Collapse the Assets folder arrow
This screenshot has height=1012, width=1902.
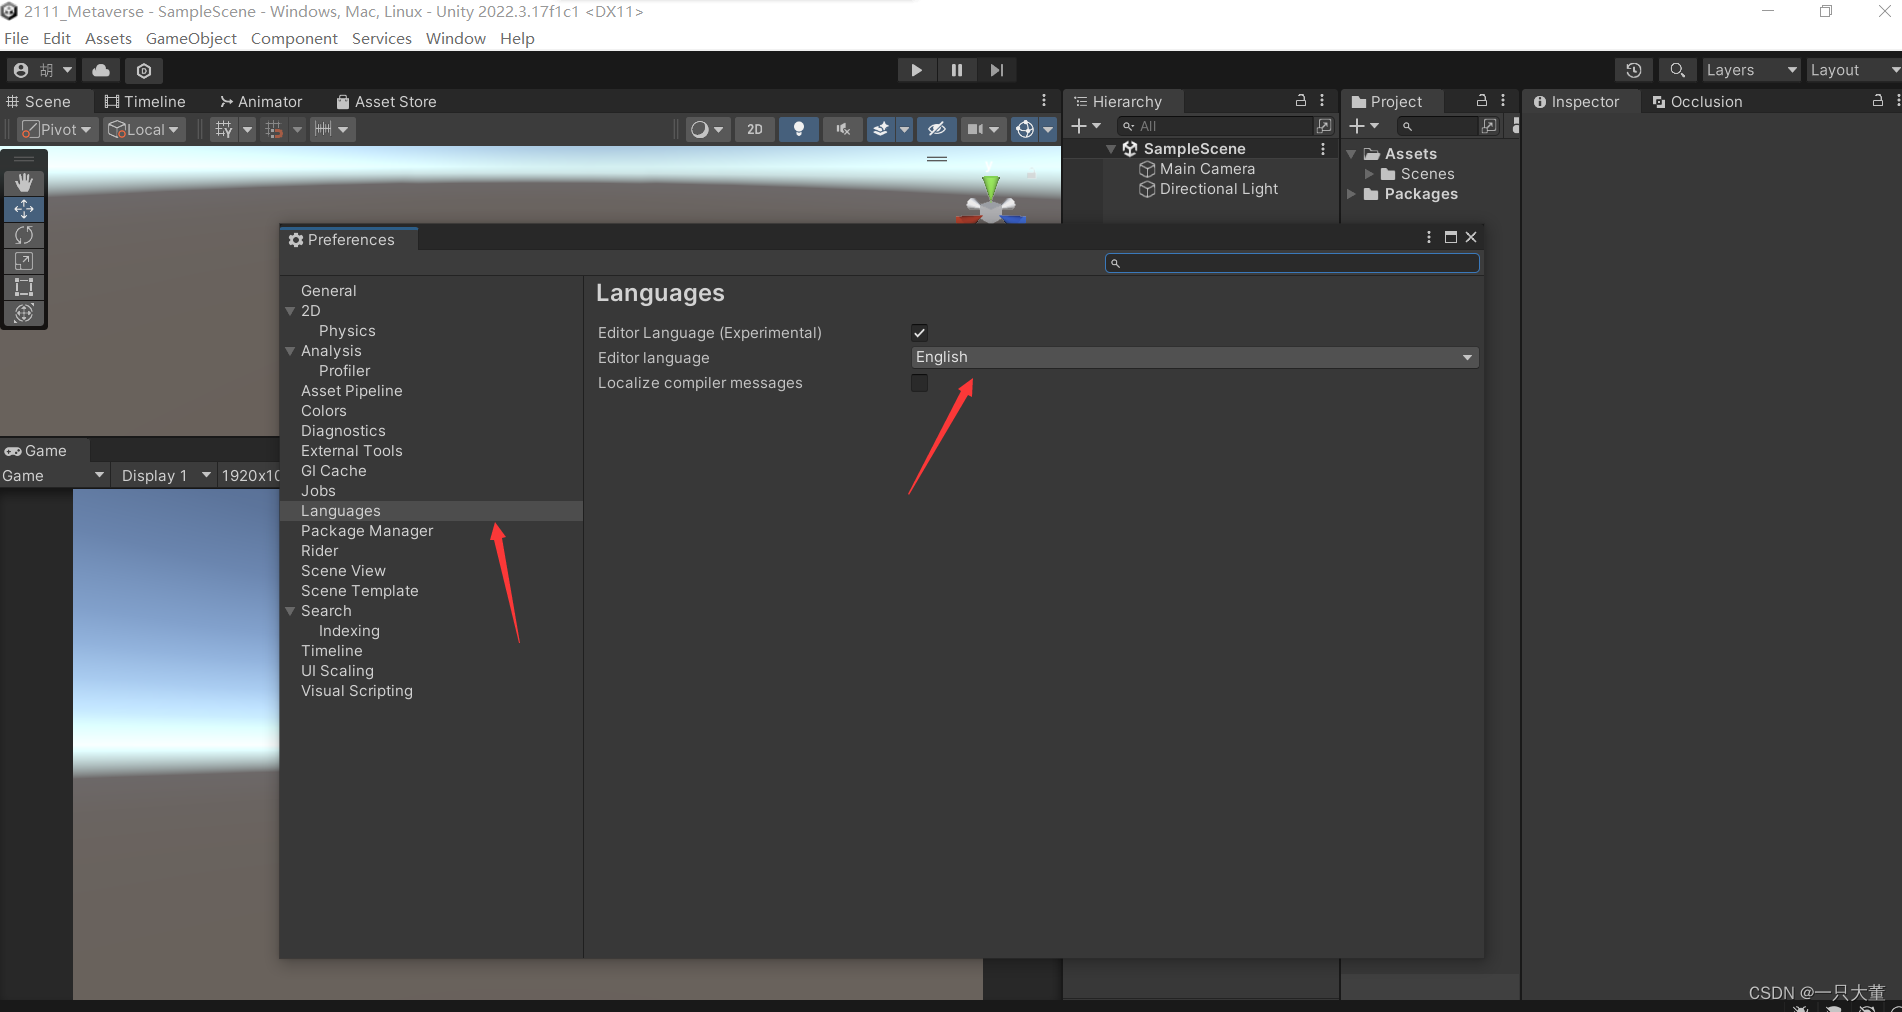pyautogui.click(x=1352, y=154)
